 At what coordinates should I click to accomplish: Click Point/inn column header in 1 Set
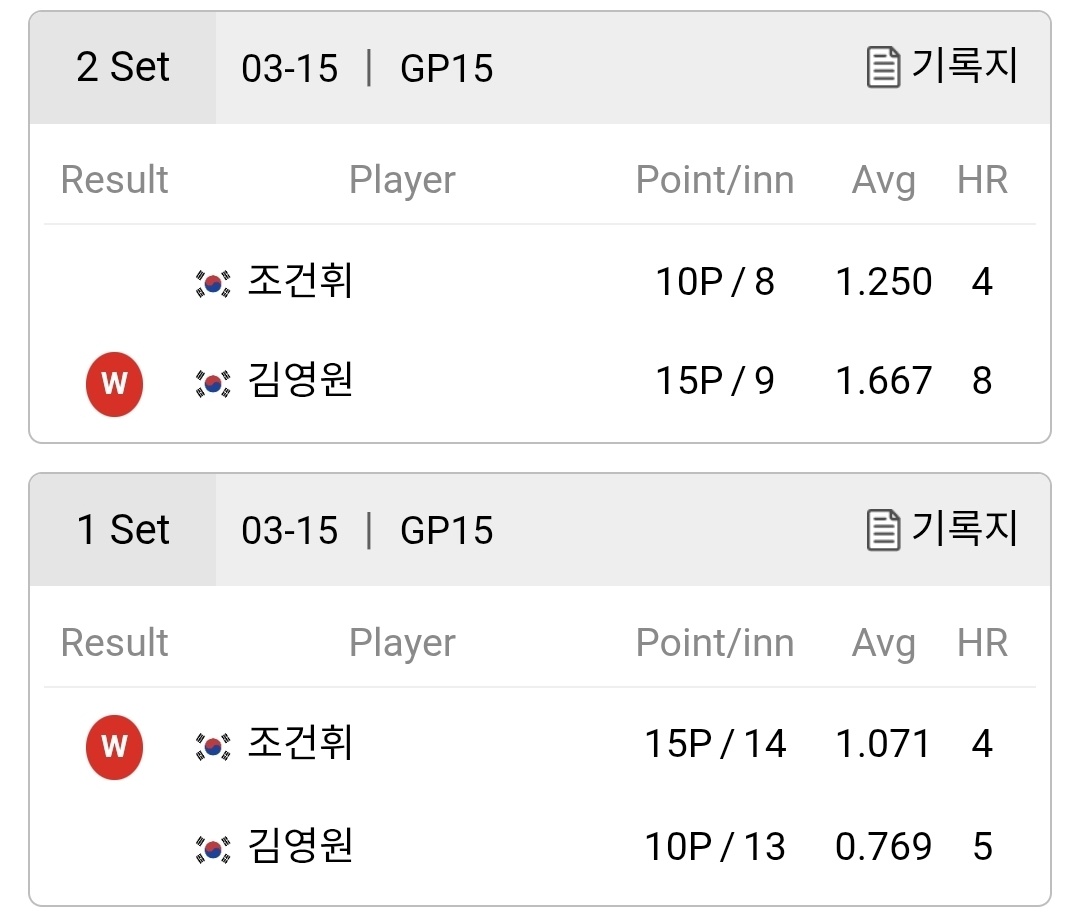pyautogui.click(x=715, y=643)
